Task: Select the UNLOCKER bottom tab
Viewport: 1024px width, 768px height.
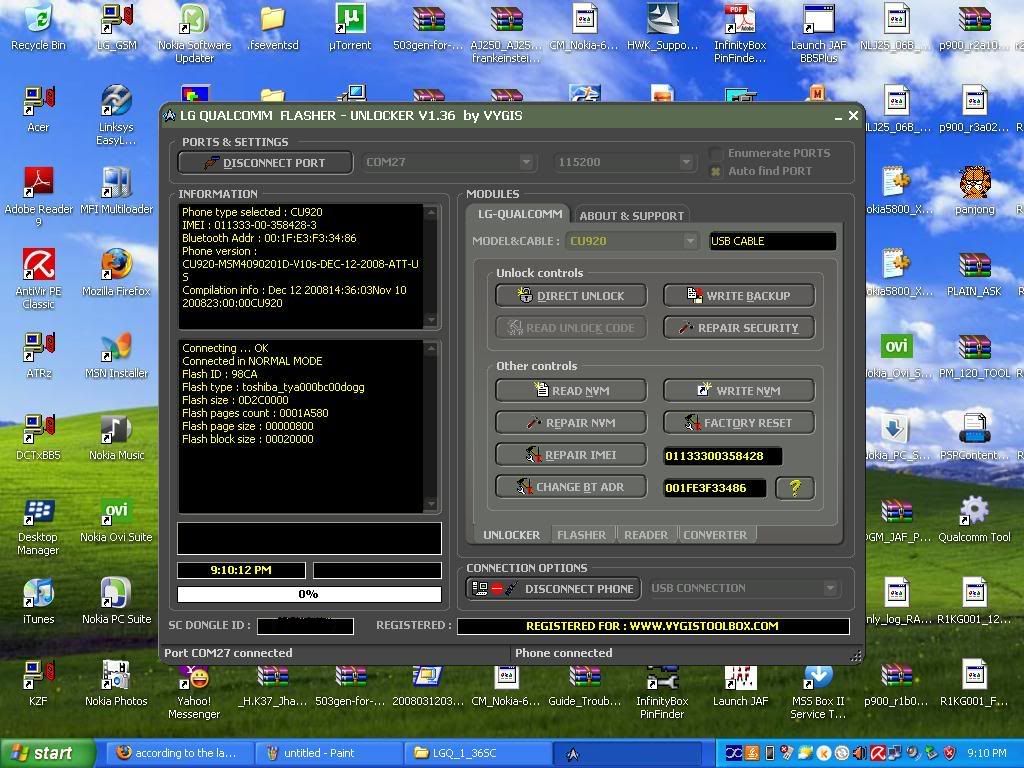Action: (x=511, y=535)
